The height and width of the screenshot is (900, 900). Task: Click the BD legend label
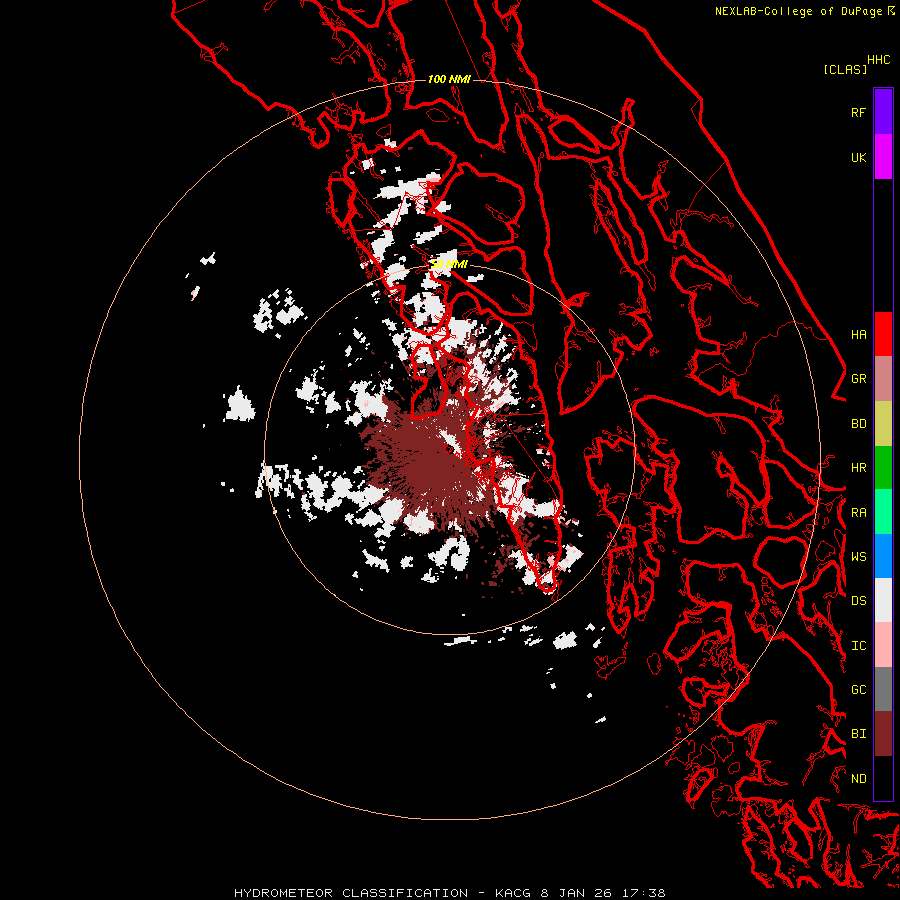tap(858, 424)
